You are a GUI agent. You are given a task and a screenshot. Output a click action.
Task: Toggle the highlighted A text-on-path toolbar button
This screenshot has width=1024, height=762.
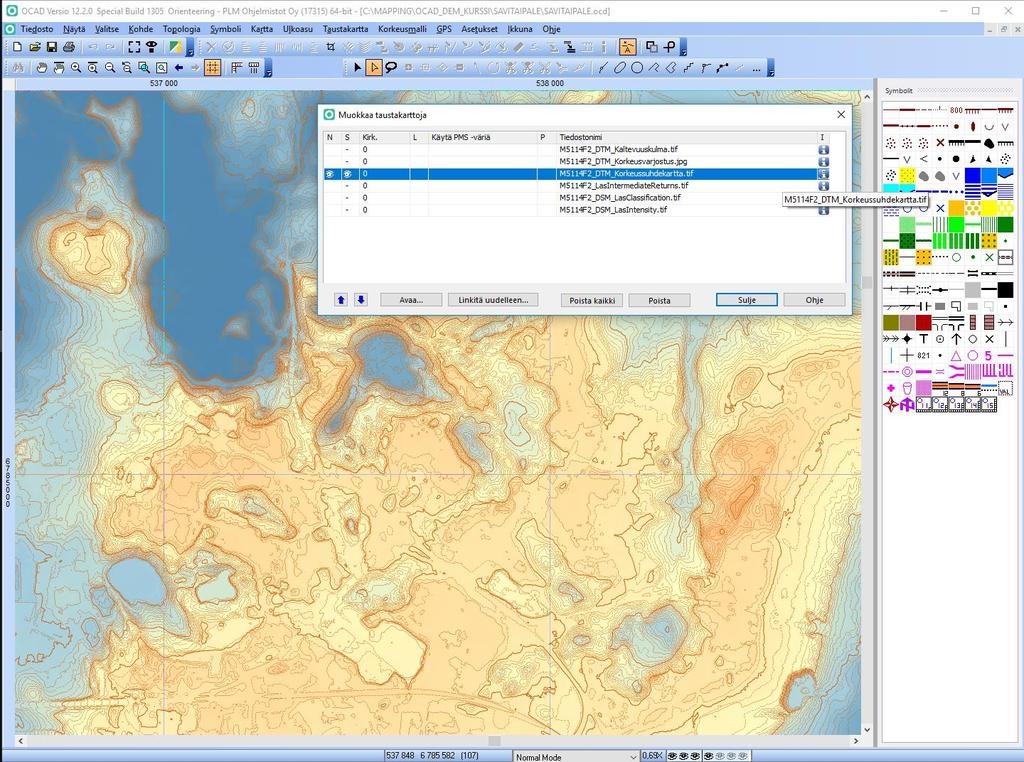(628, 47)
